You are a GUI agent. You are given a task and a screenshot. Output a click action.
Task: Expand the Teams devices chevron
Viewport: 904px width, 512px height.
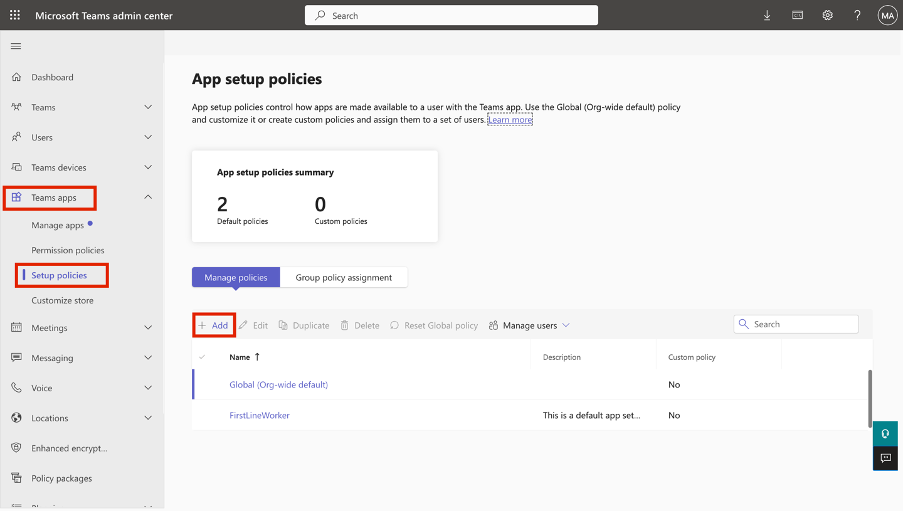[x=148, y=167]
